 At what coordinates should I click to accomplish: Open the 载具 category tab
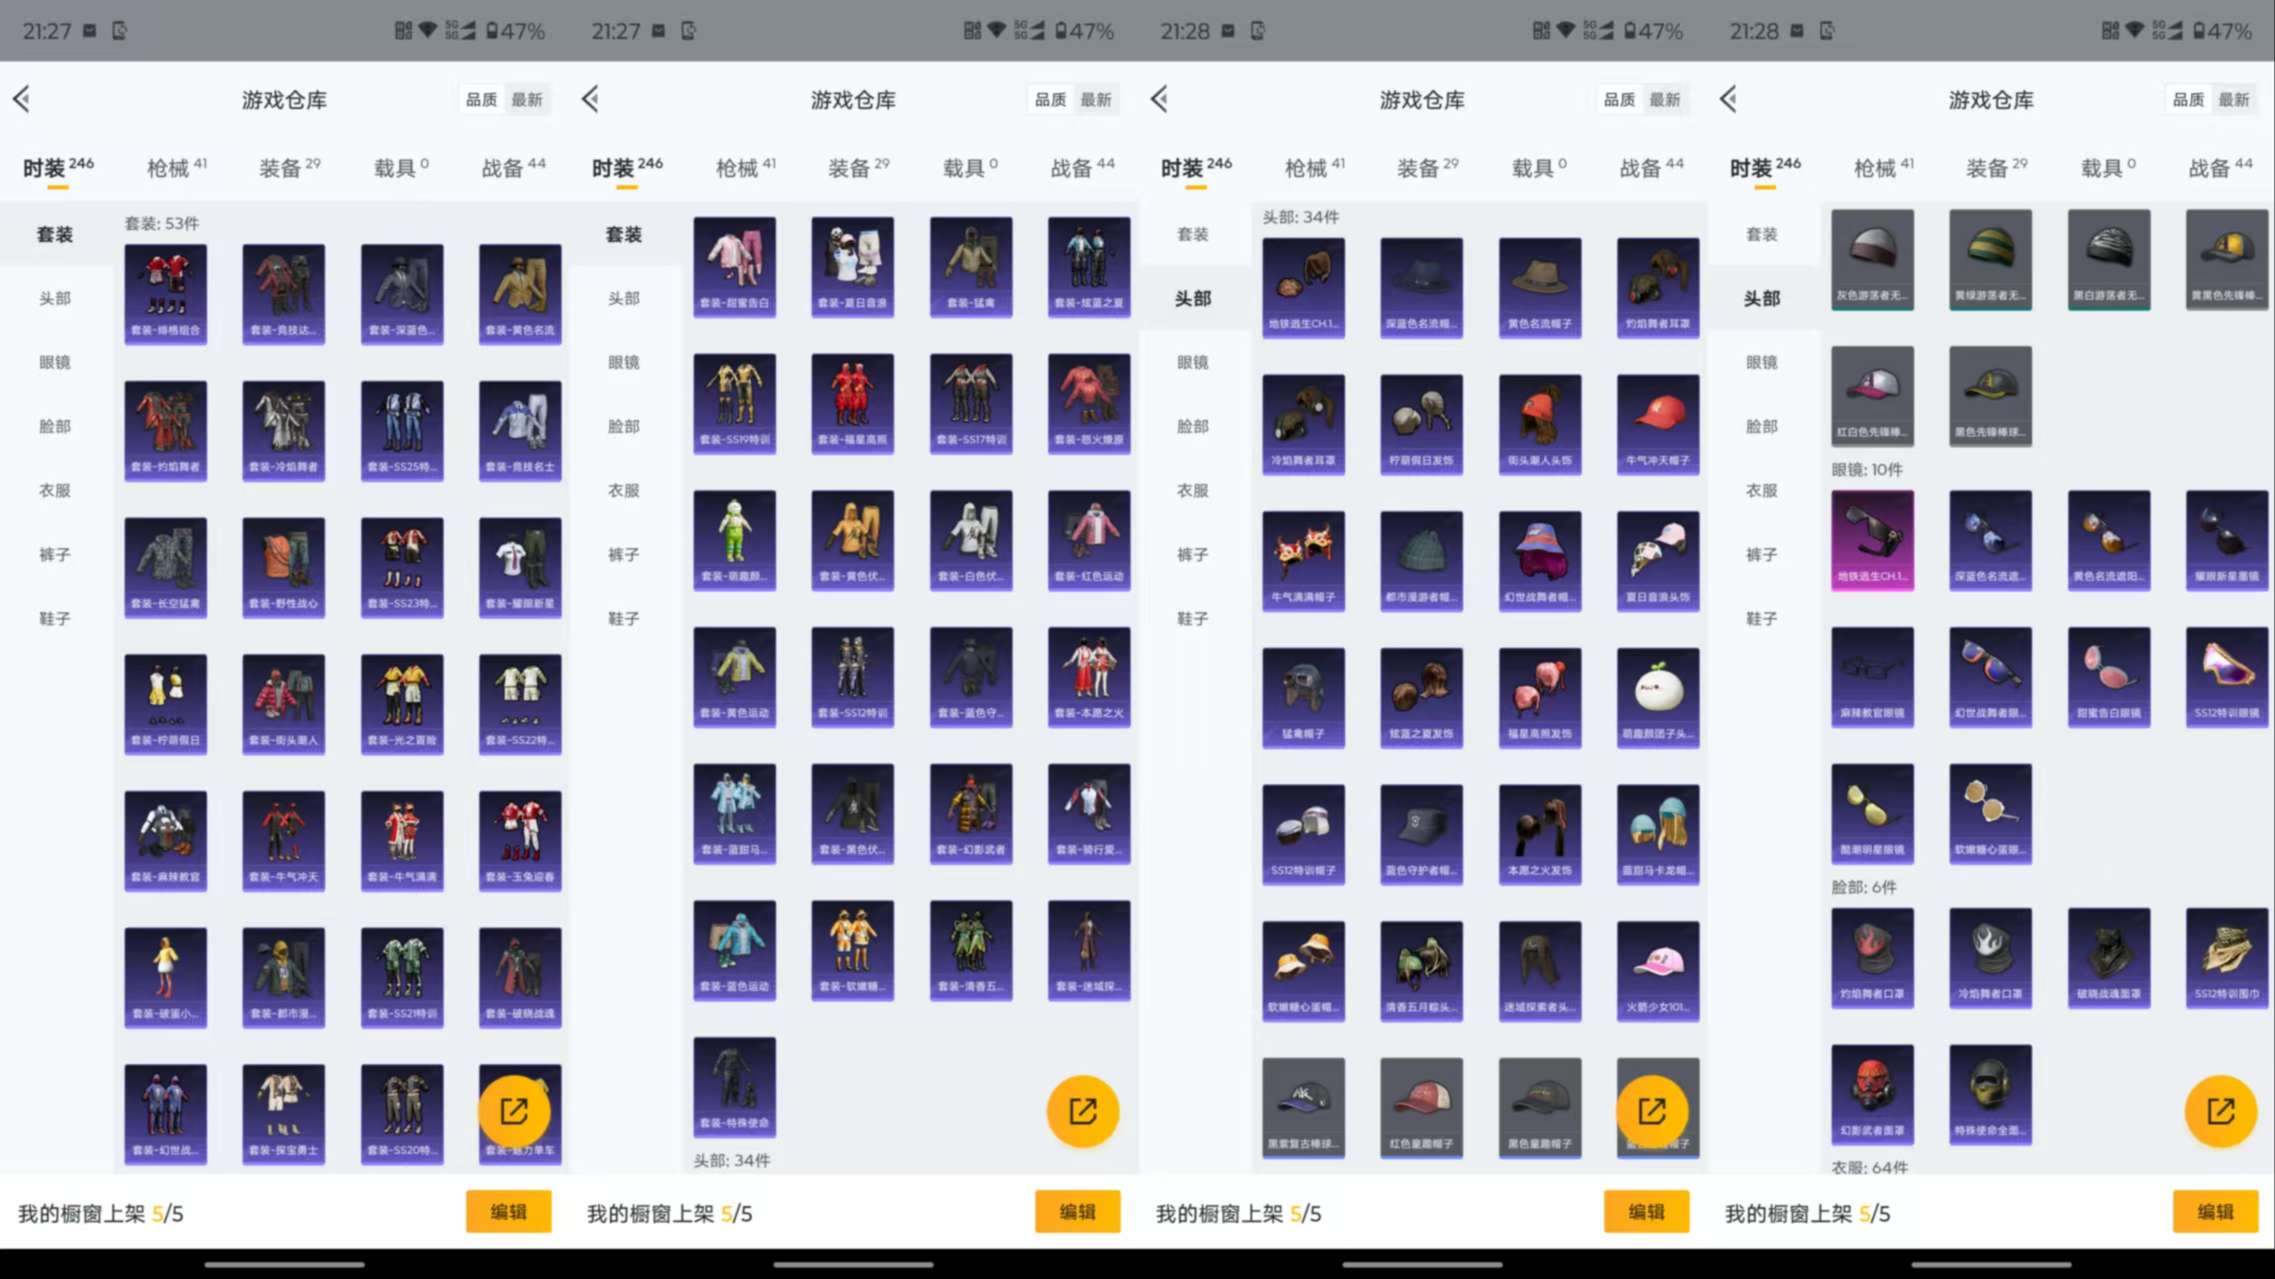[x=394, y=167]
